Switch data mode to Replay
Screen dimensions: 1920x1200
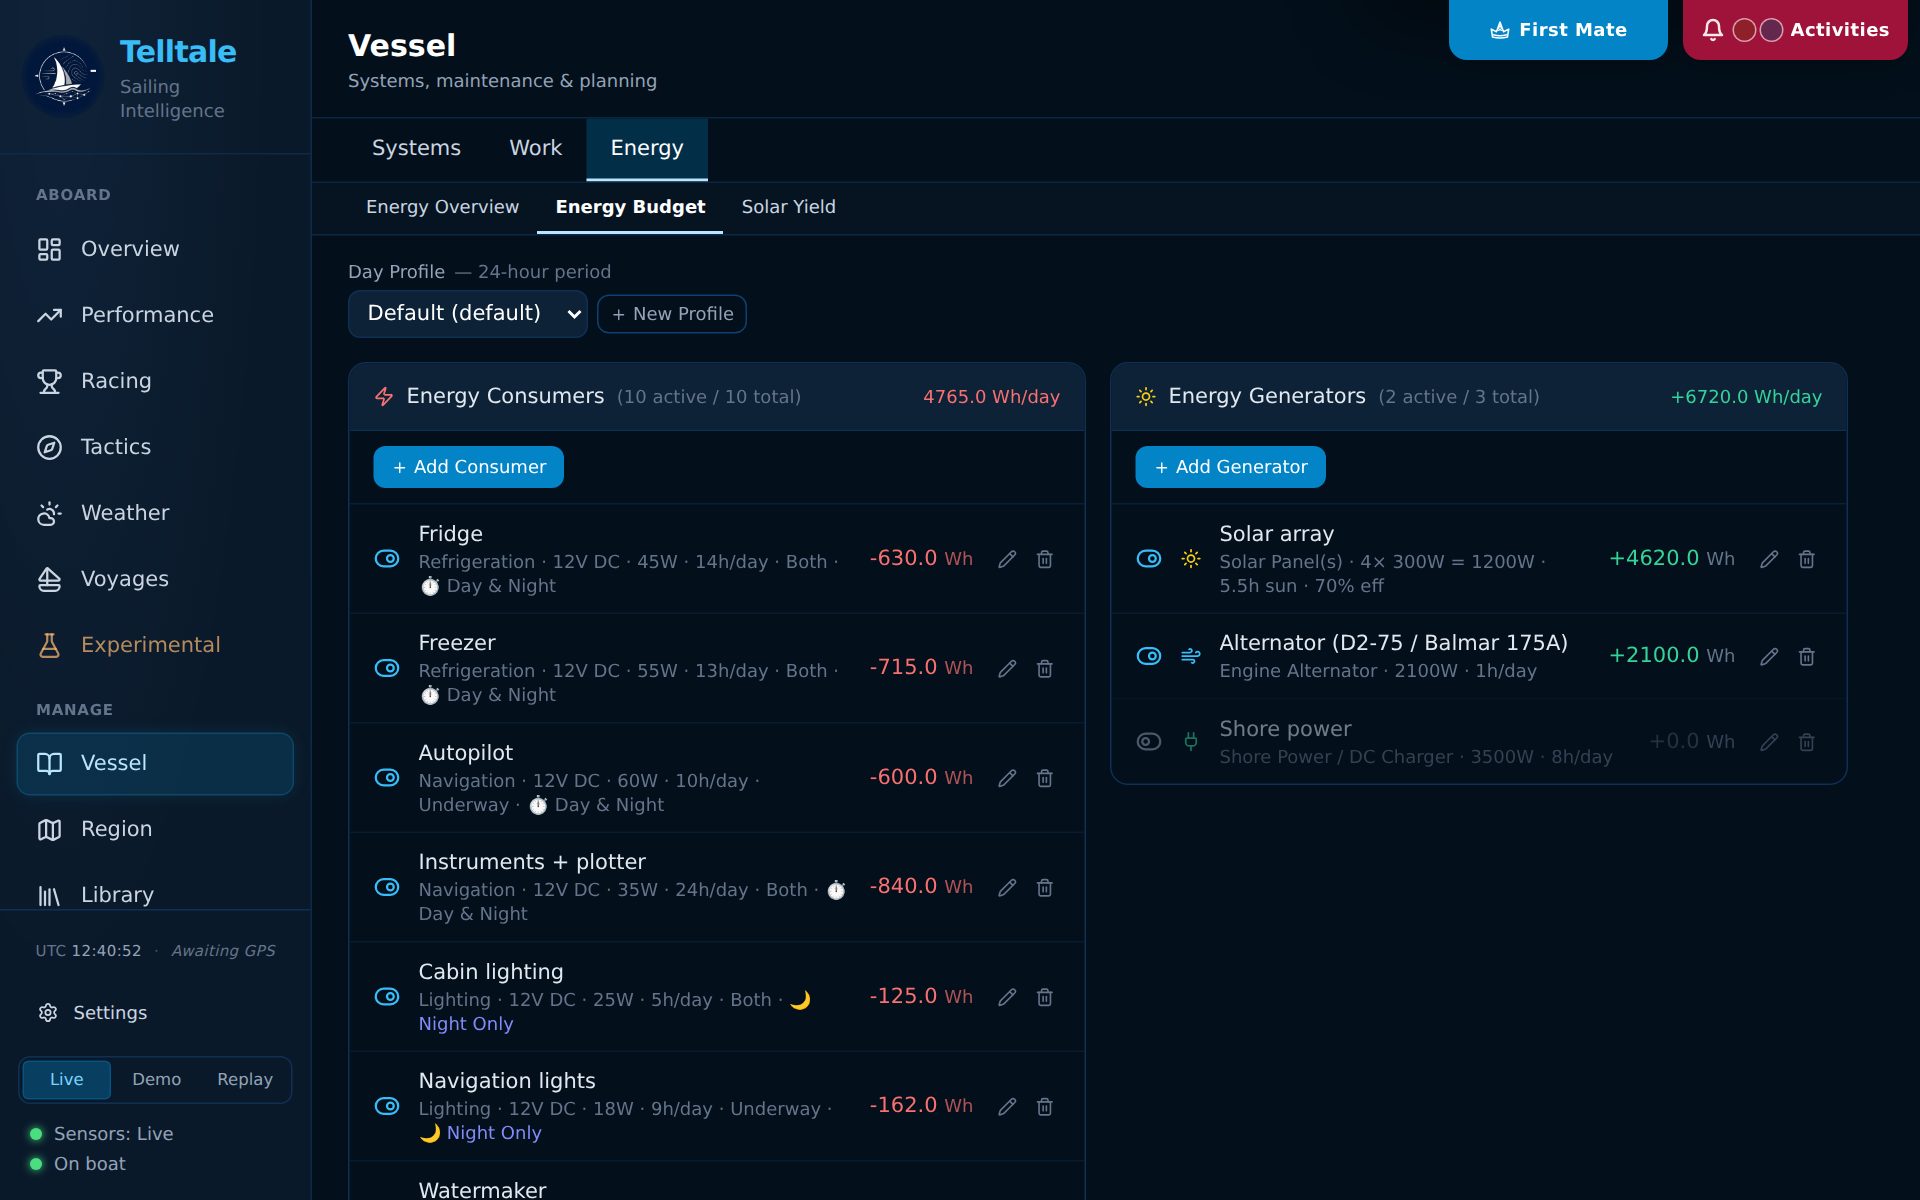pos(245,1080)
